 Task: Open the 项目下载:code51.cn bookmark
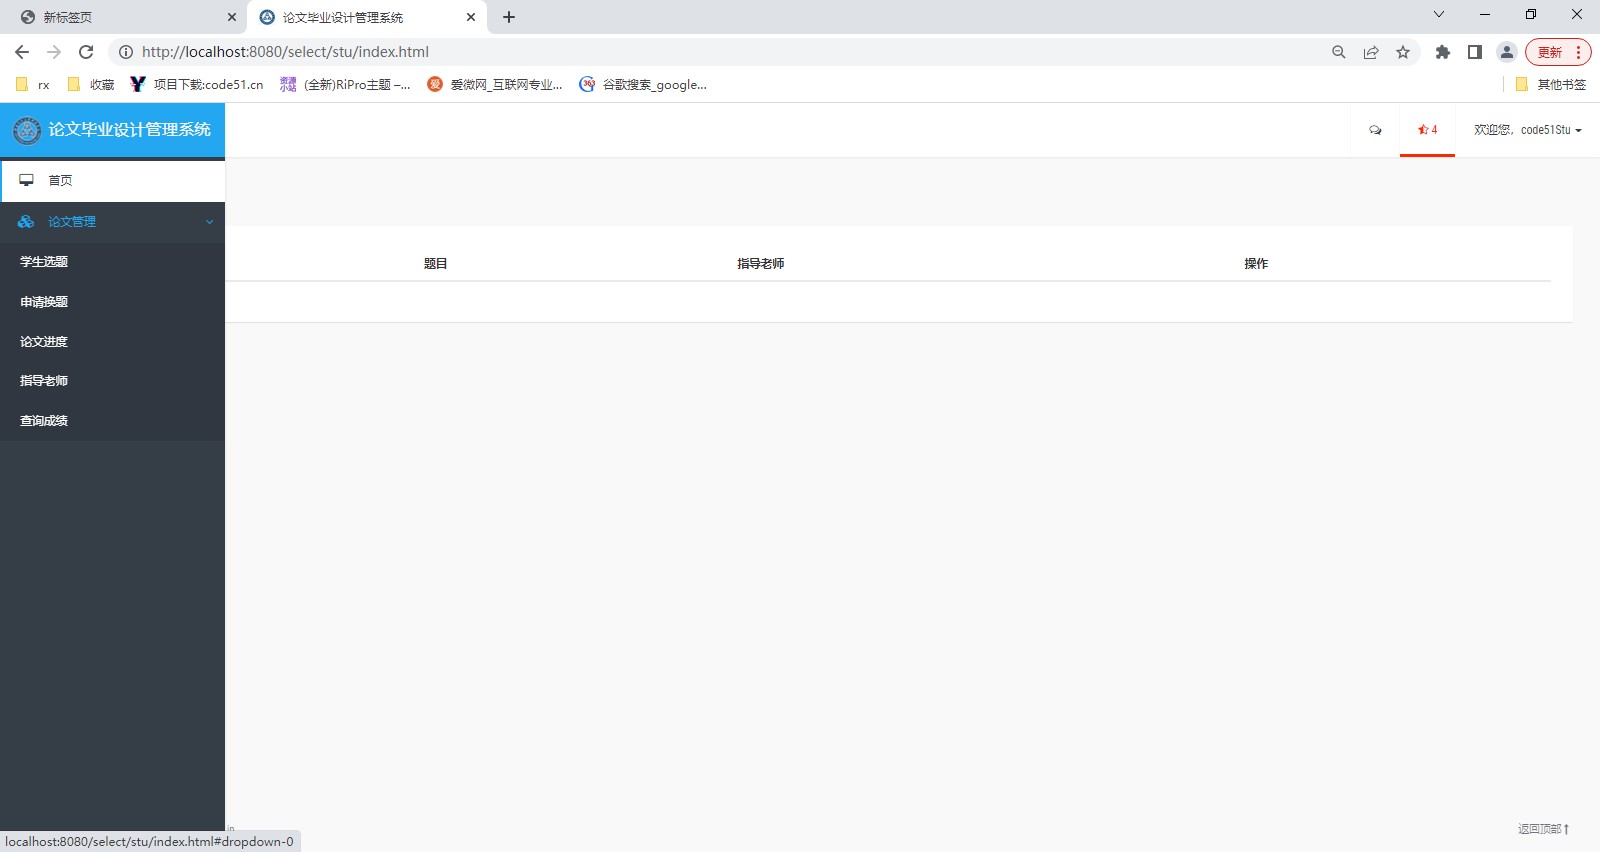point(197,85)
